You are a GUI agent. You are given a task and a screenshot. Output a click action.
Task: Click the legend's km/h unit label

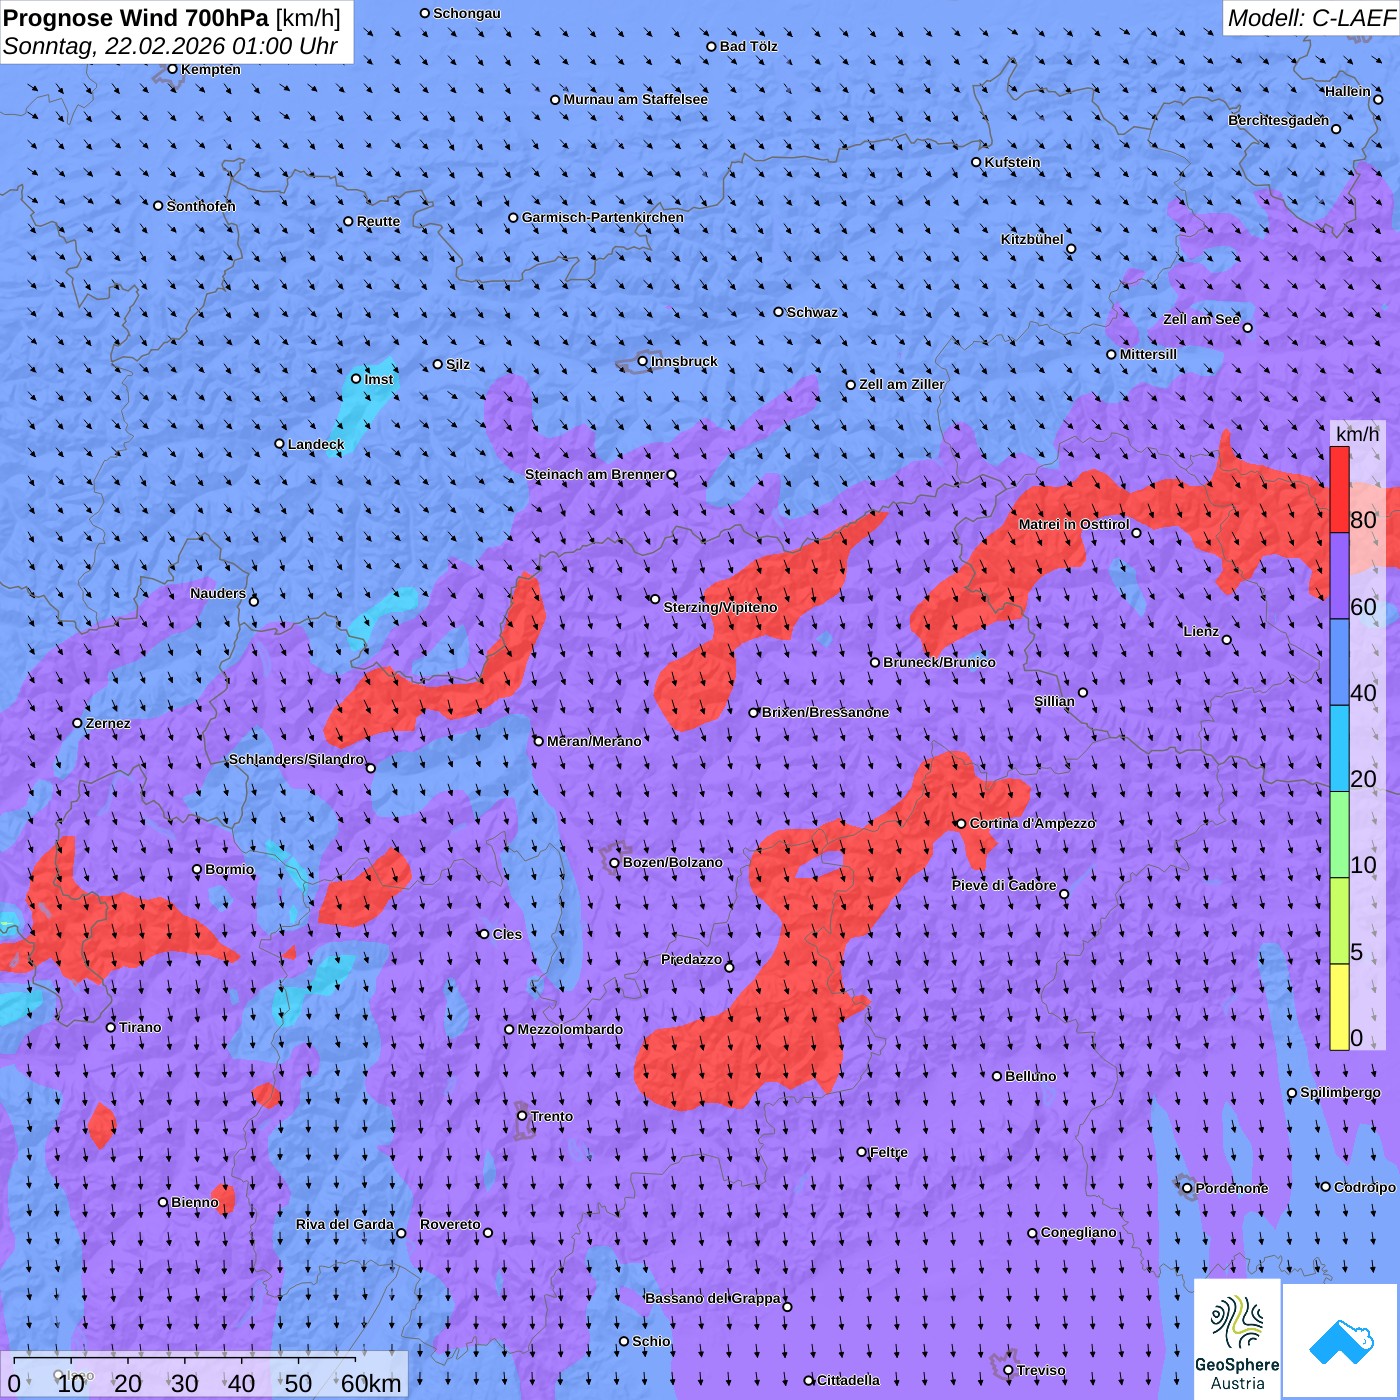[x=1357, y=433]
